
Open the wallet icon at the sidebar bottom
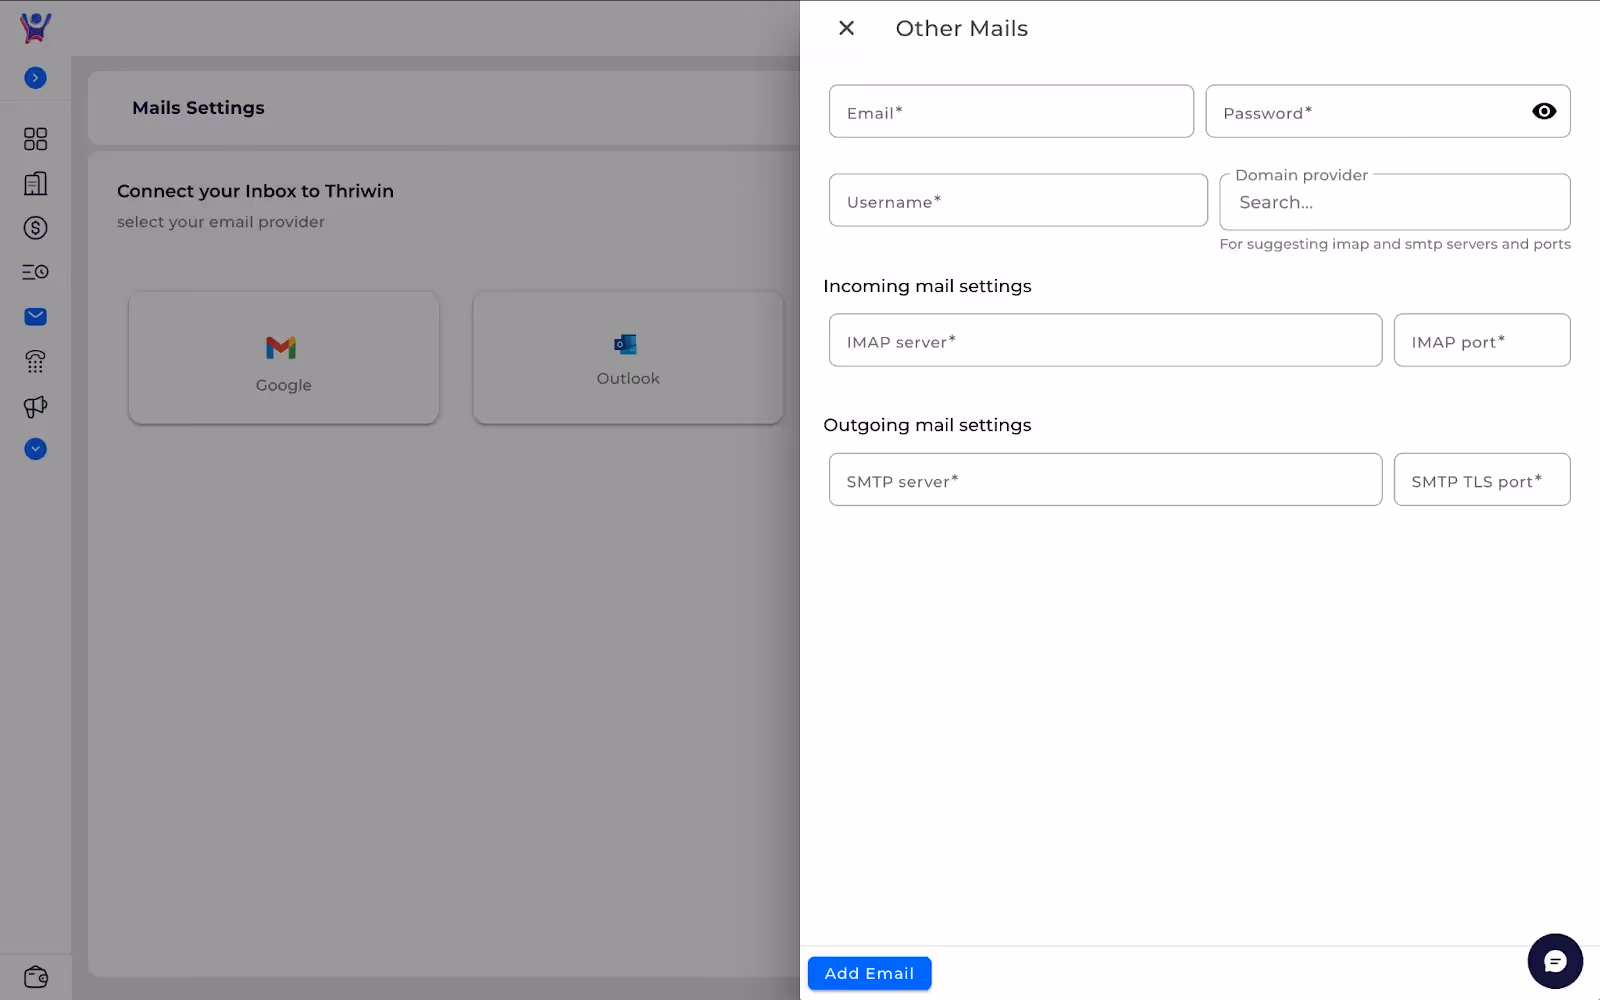click(35, 976)
